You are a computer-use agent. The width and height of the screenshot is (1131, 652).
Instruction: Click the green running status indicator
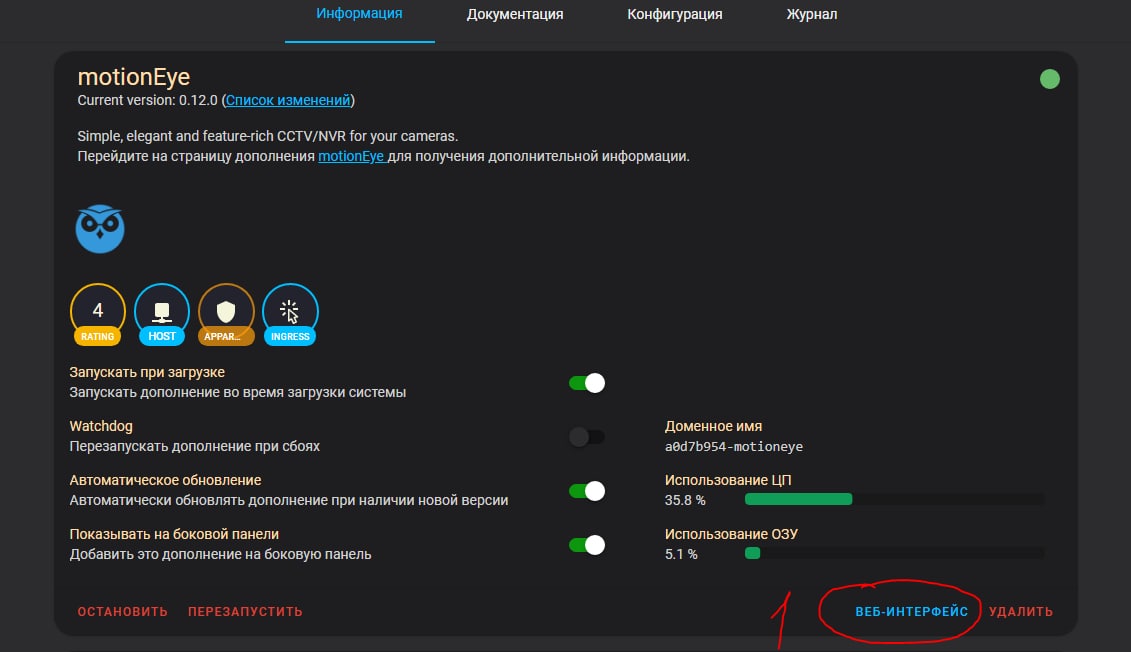pos(1049,79)
